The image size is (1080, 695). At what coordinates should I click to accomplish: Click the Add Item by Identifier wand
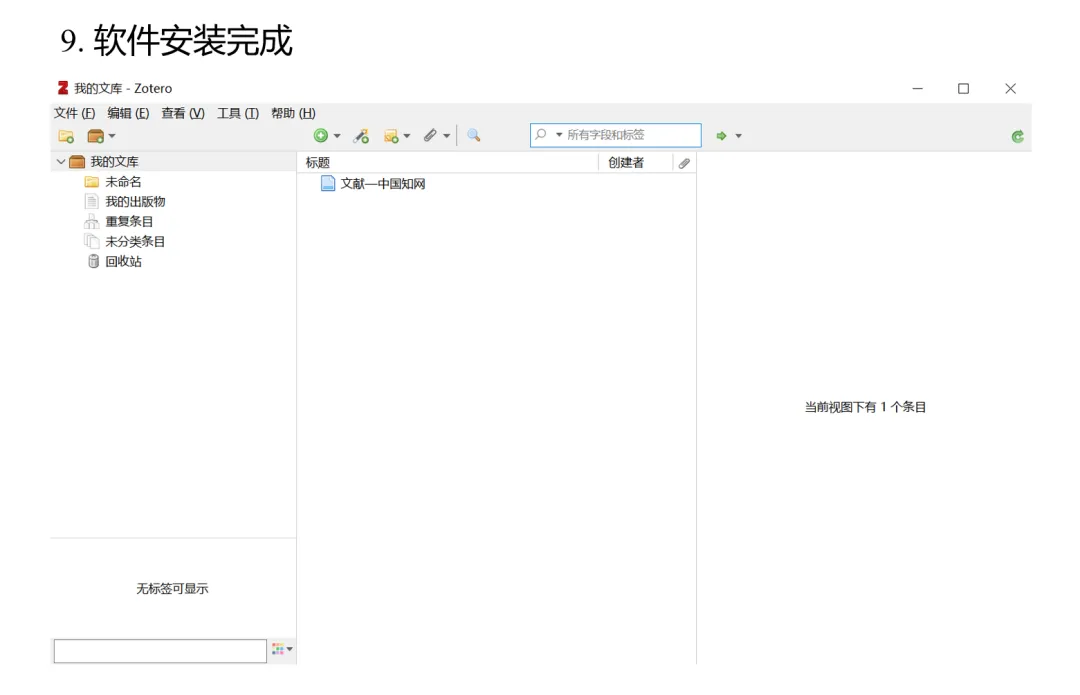coord(361,136)
